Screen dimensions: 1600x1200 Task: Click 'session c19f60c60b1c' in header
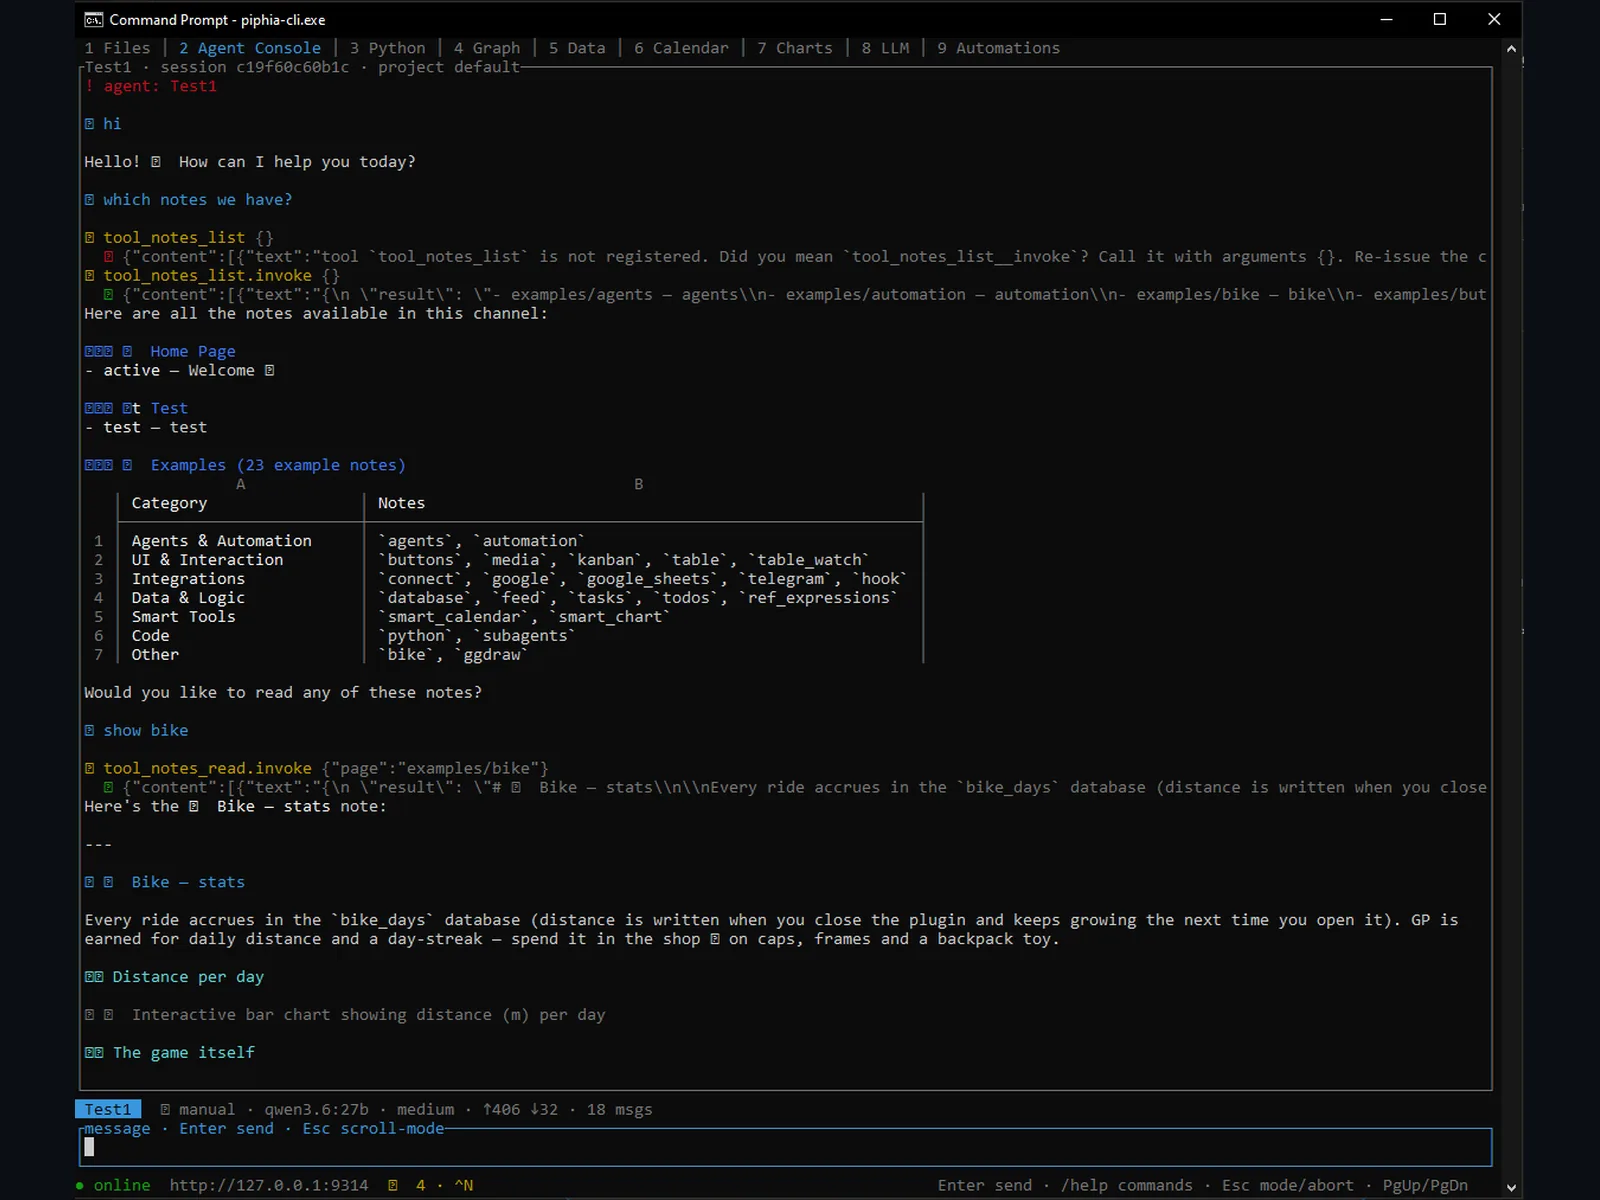tap(255, 67)
